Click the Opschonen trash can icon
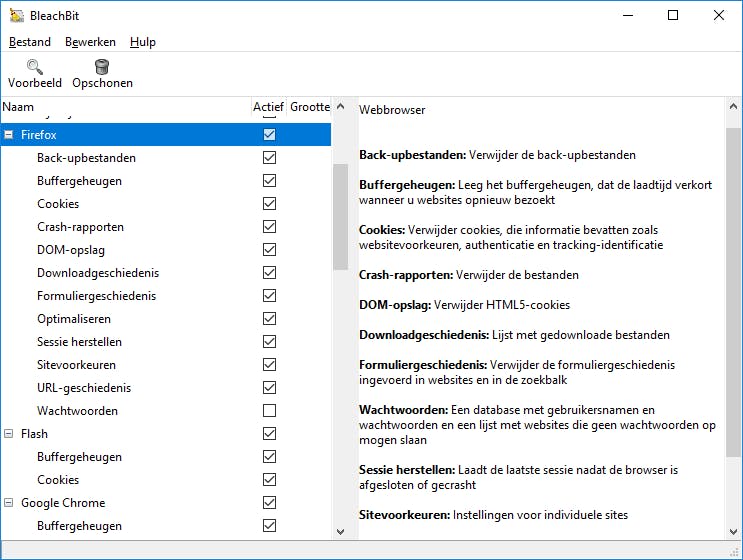The height and width of the screenshot is (560, 743). pos(102,66)
